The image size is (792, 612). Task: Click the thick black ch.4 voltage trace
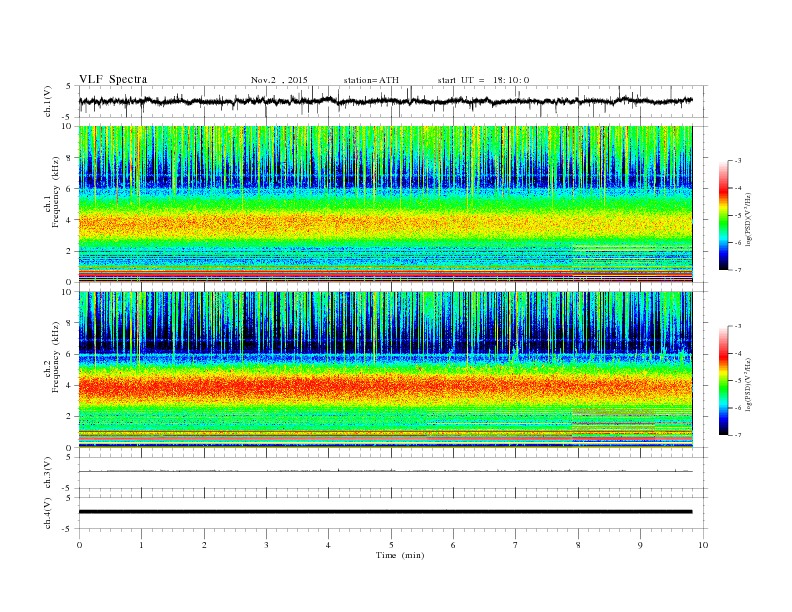385,512
